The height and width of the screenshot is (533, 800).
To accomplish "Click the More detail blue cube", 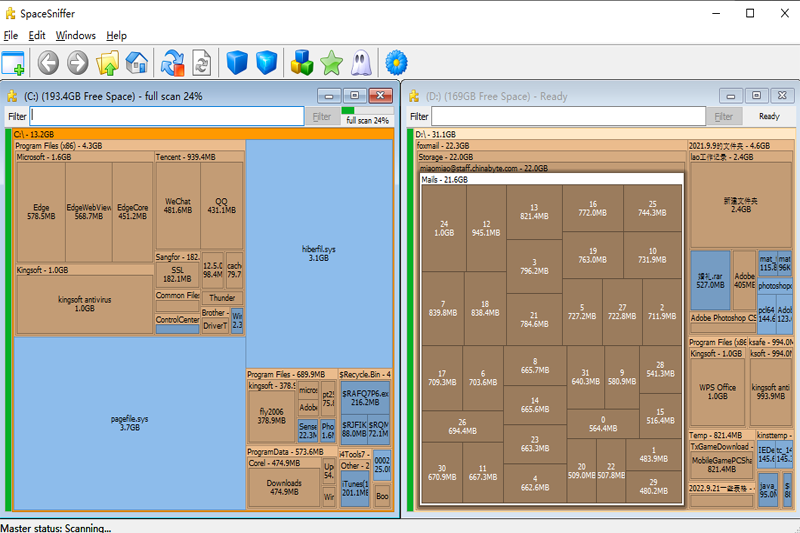I will [266, 63].
